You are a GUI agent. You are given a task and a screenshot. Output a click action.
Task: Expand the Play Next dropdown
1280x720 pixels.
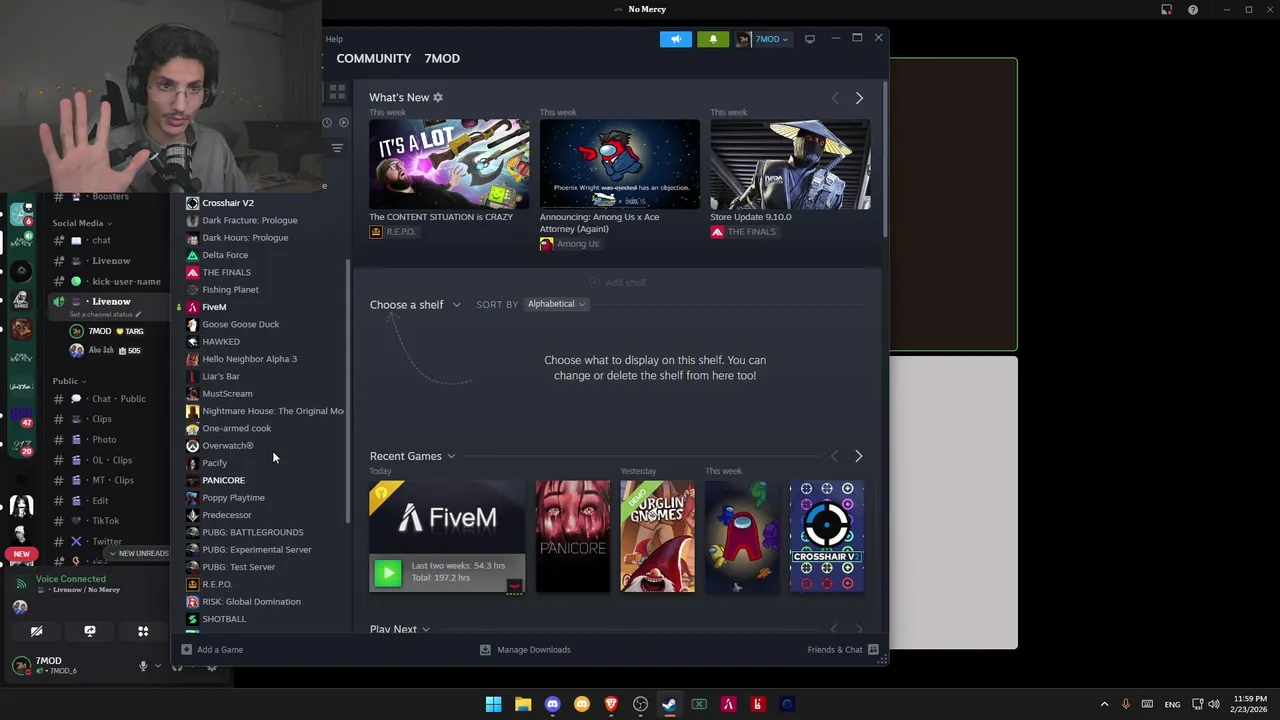[399, 629]
